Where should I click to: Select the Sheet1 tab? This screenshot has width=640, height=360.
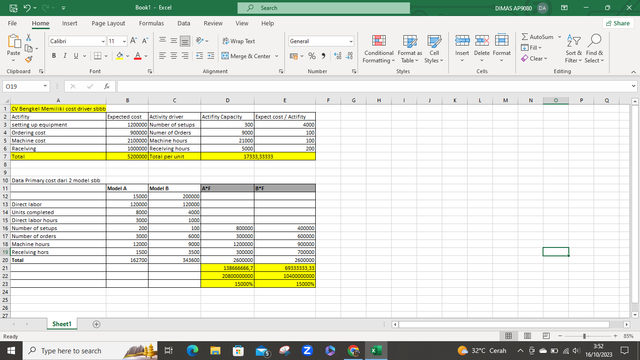pos(62,324)
